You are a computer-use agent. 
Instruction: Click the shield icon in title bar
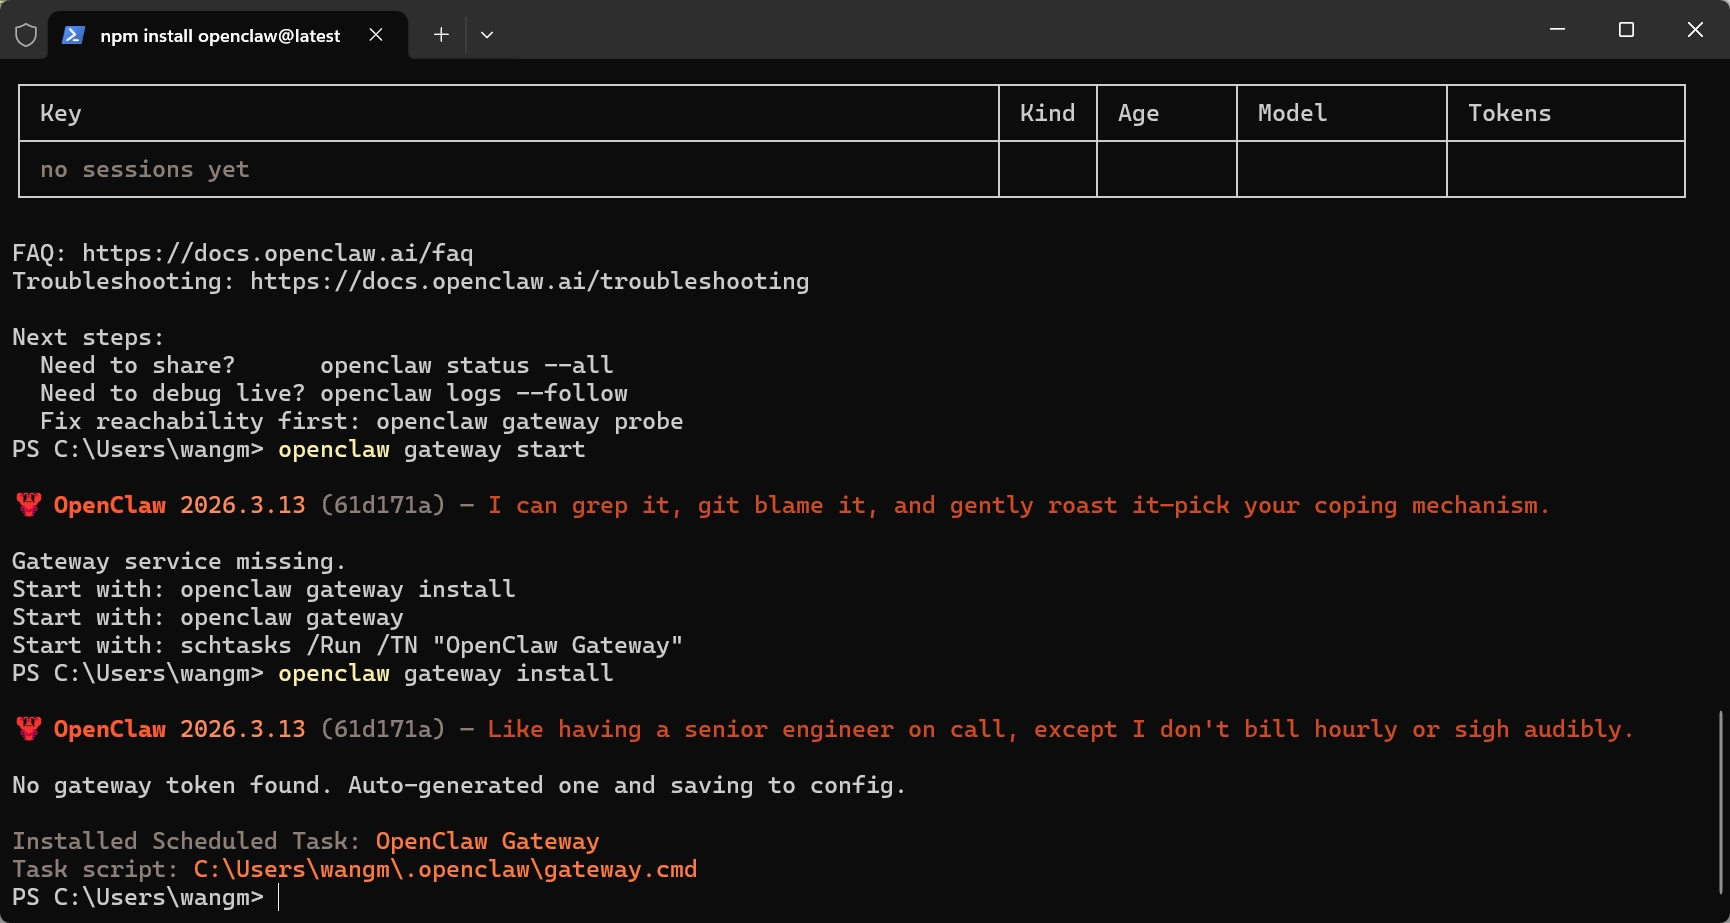click(26, 35)
